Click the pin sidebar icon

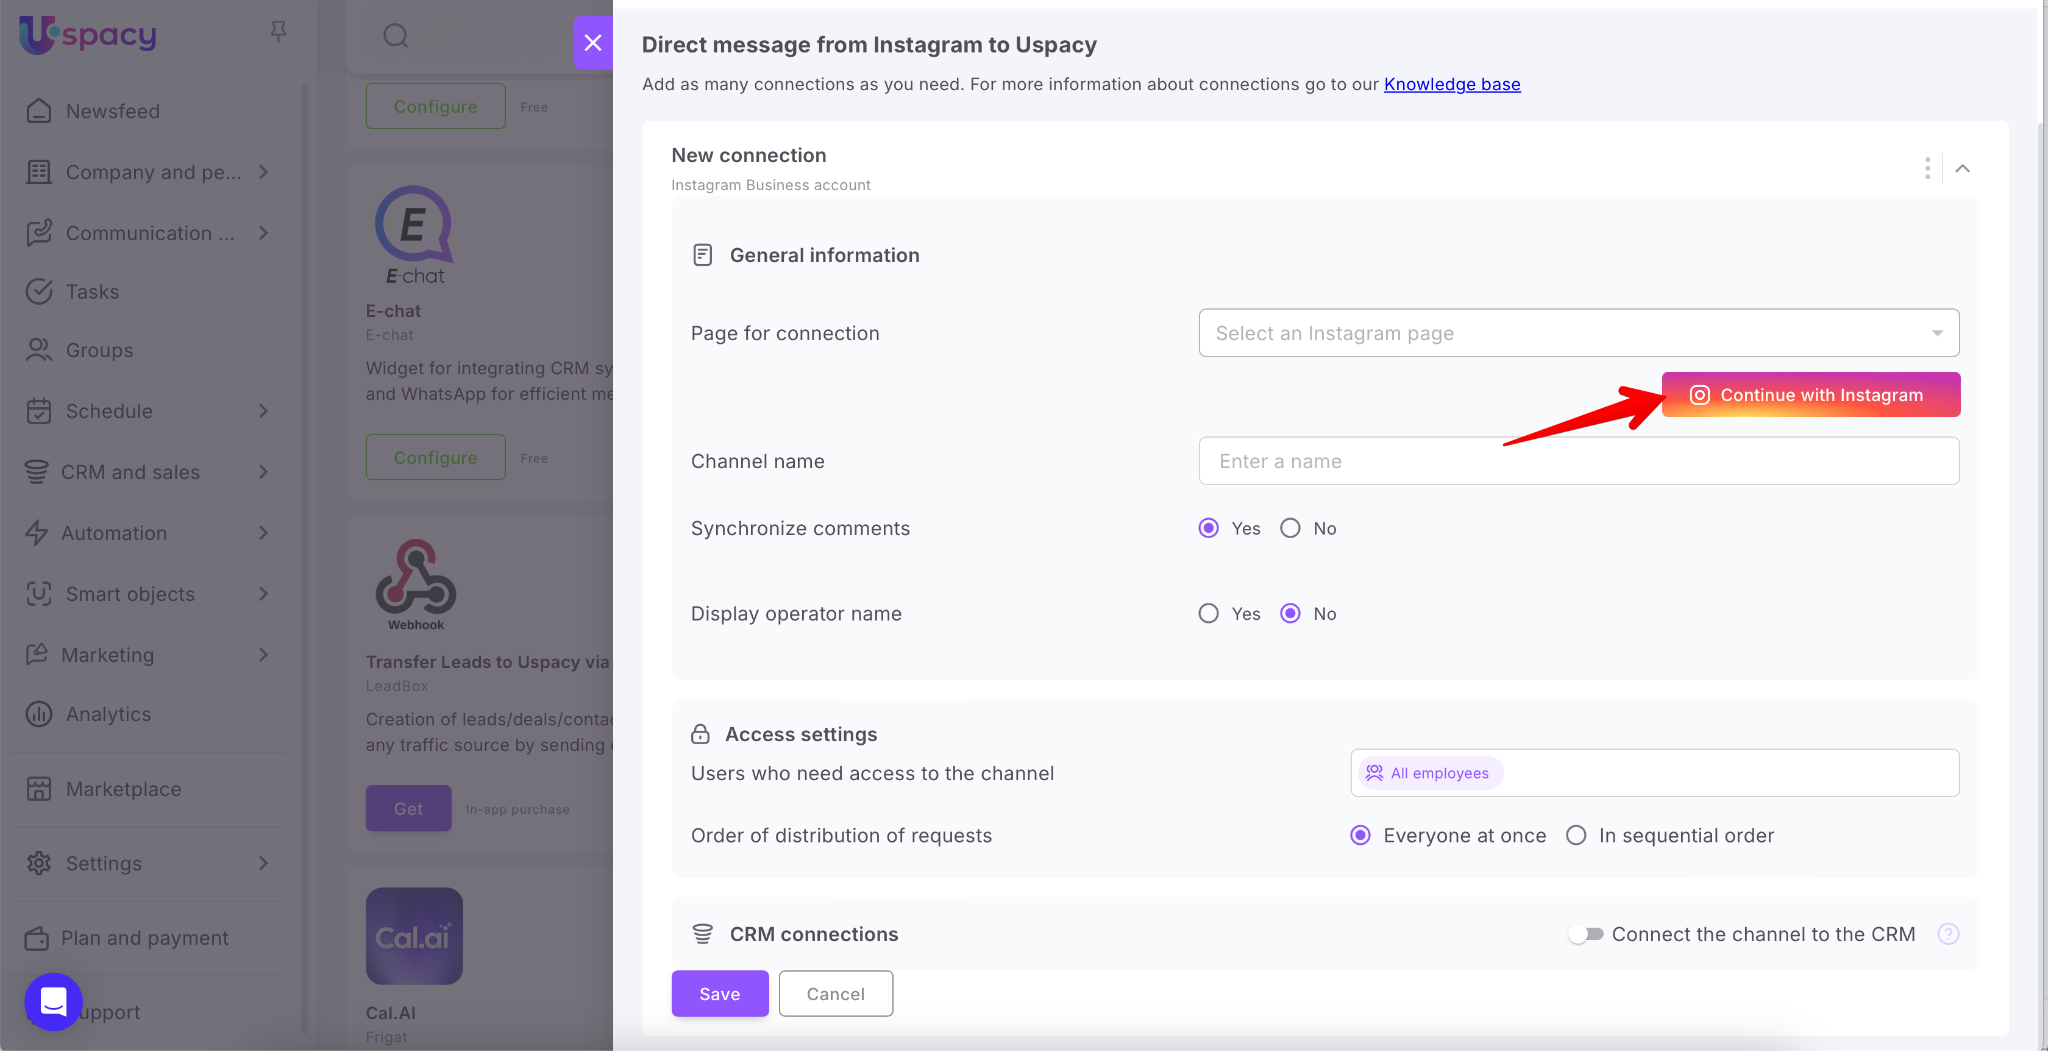click(278, 32)
